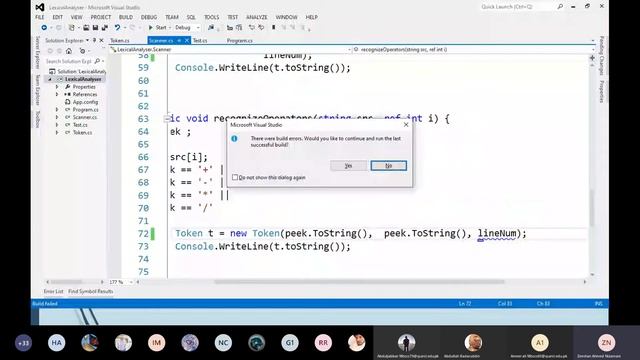
Task: Expand the References node
Action: pyautogui.click(x=57, y=94)
